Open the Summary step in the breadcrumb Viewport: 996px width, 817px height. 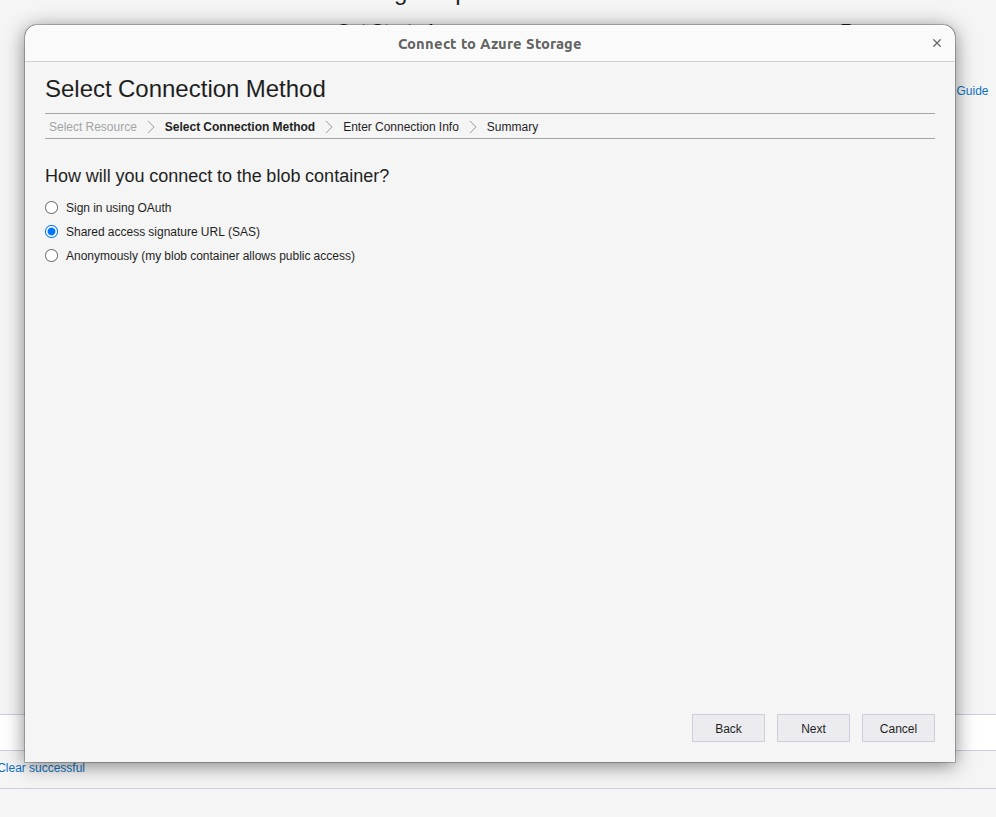(x=512, y=127)
